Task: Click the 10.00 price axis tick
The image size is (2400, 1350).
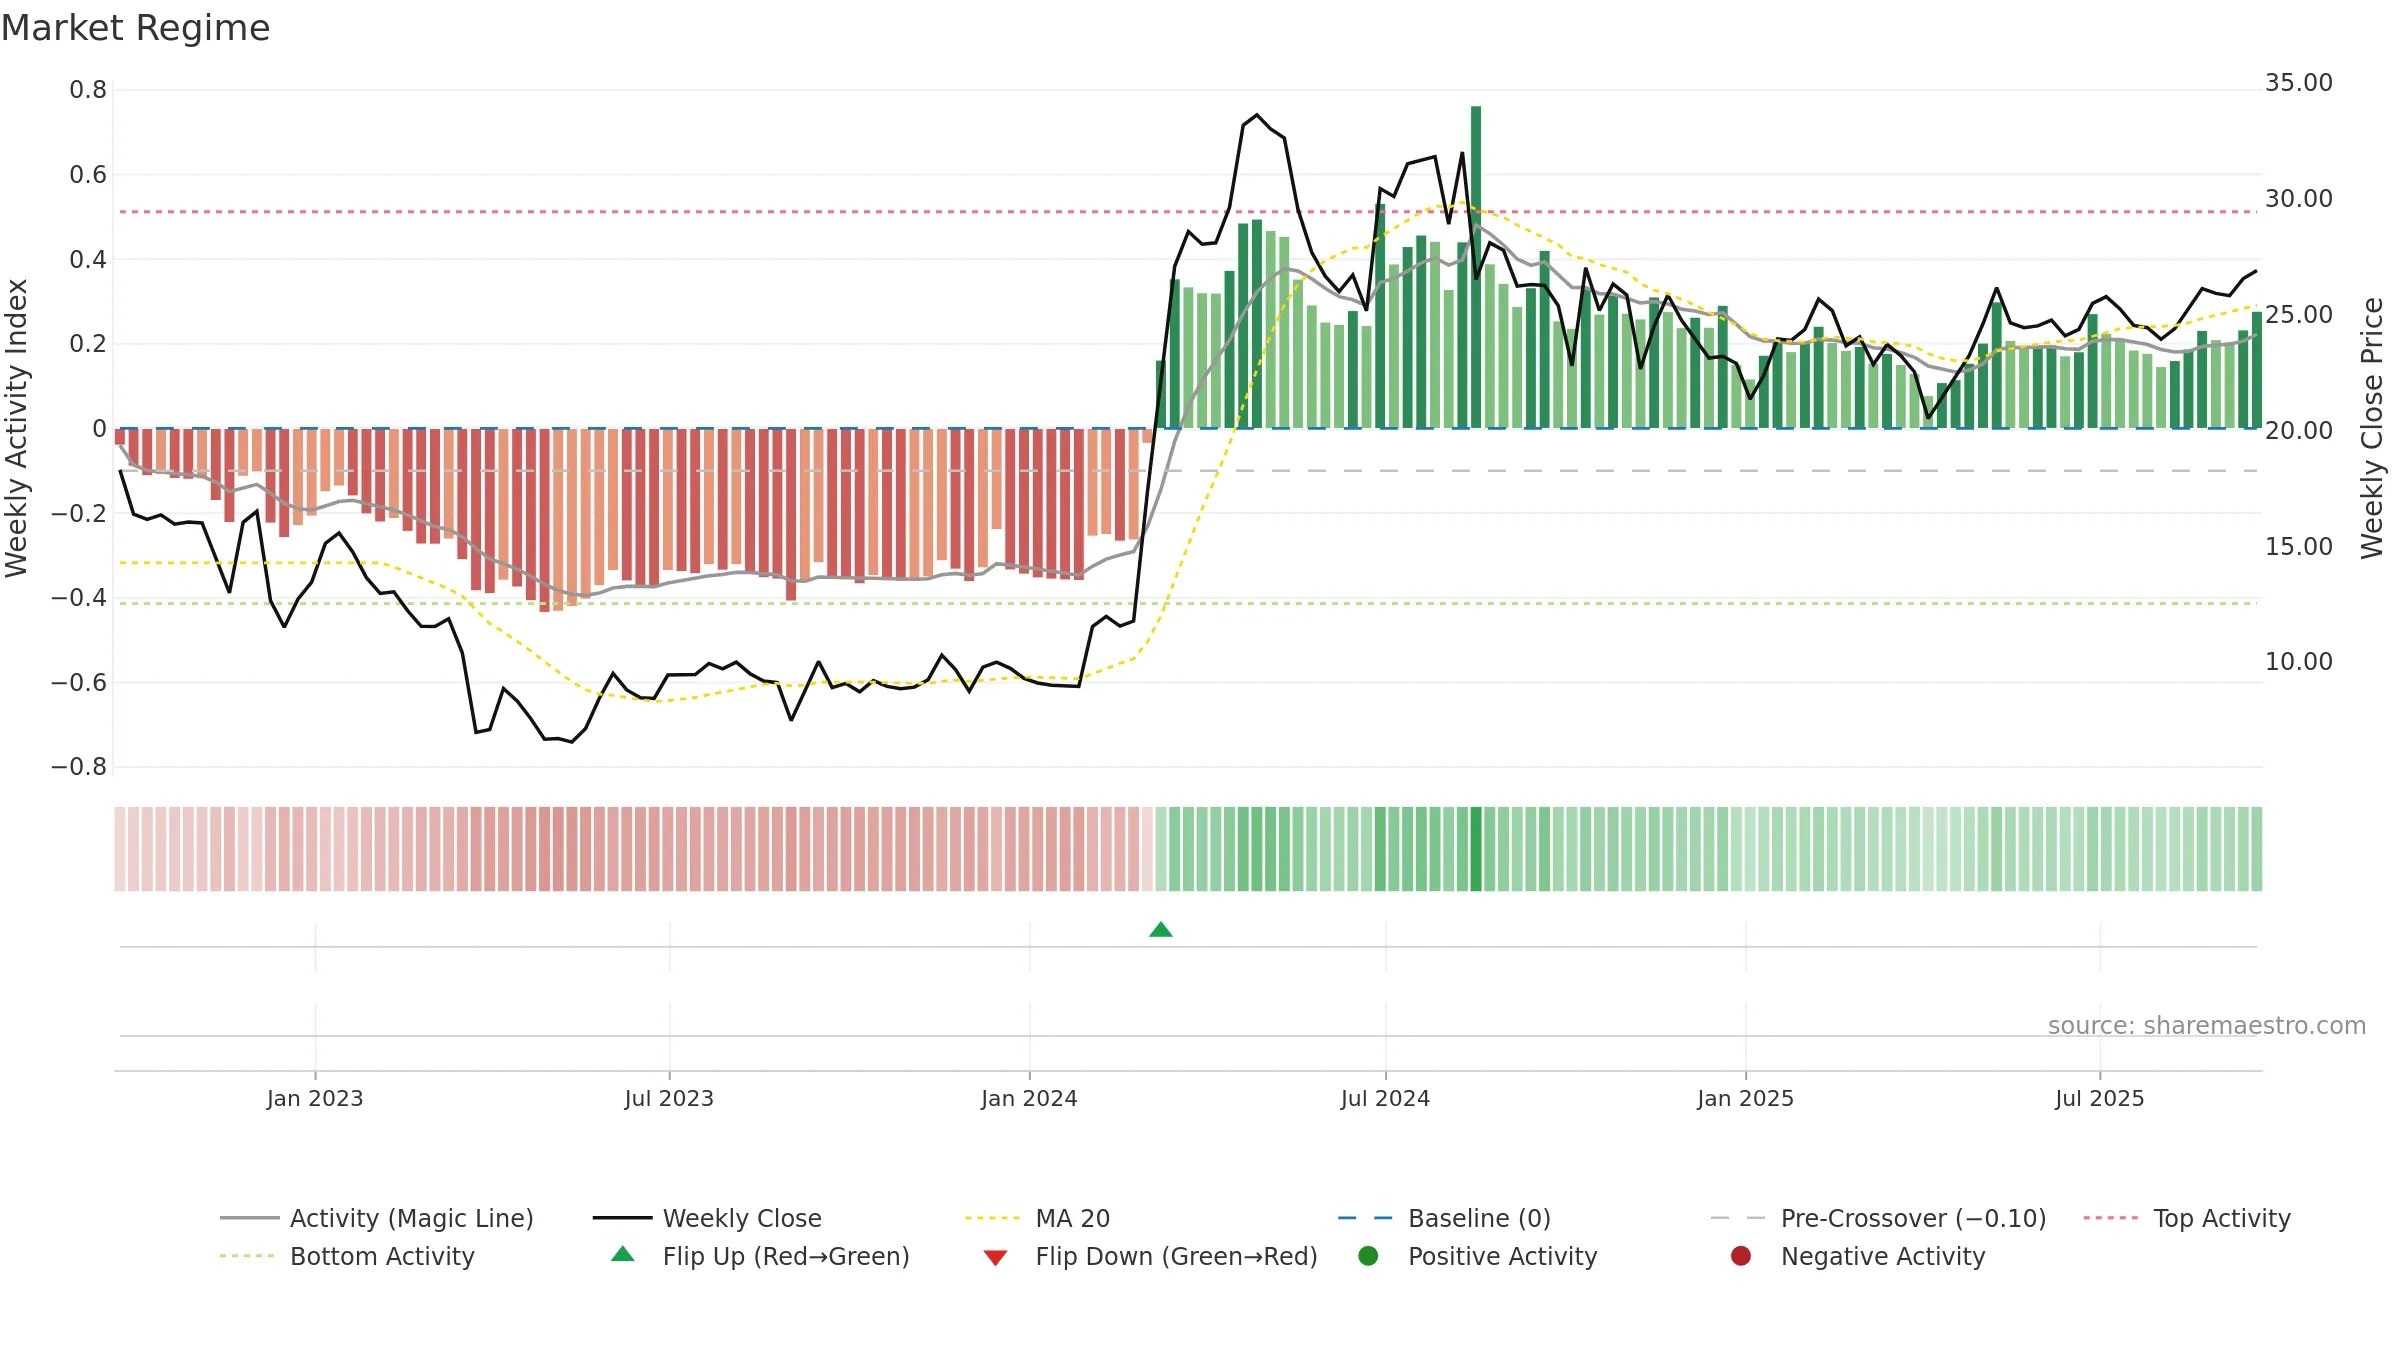Action: click(2299, 662)
